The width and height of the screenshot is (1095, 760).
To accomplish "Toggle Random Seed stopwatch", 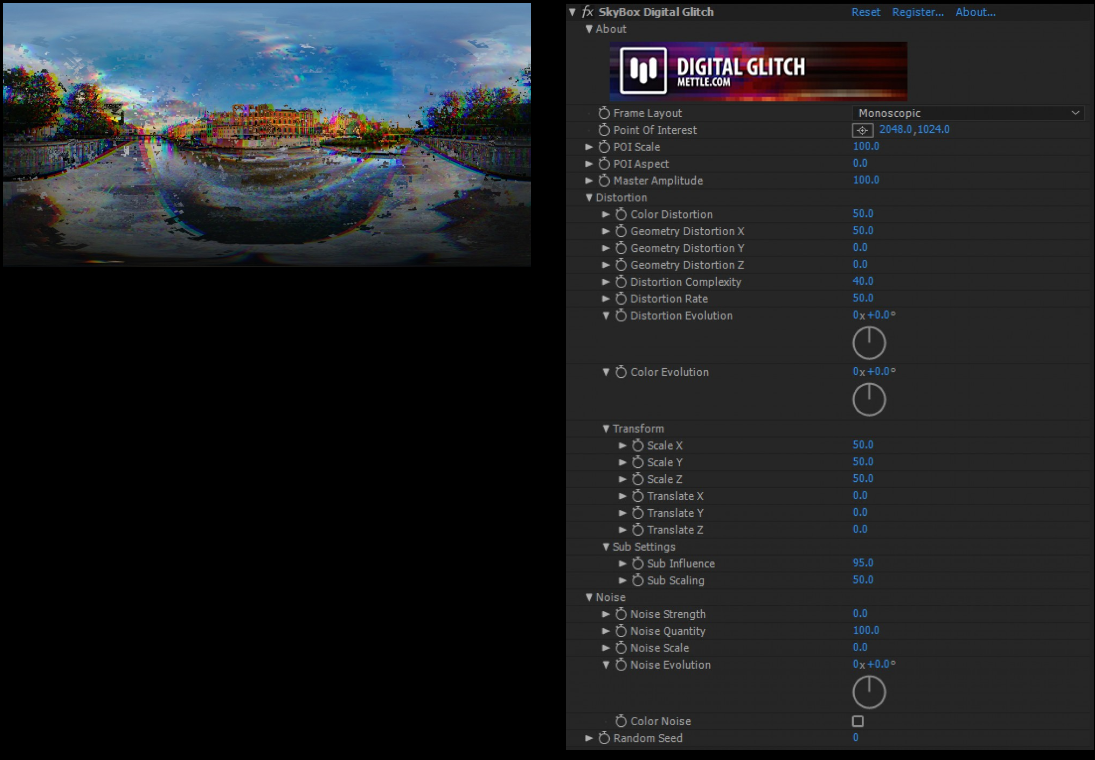I will tap(604, 738).
